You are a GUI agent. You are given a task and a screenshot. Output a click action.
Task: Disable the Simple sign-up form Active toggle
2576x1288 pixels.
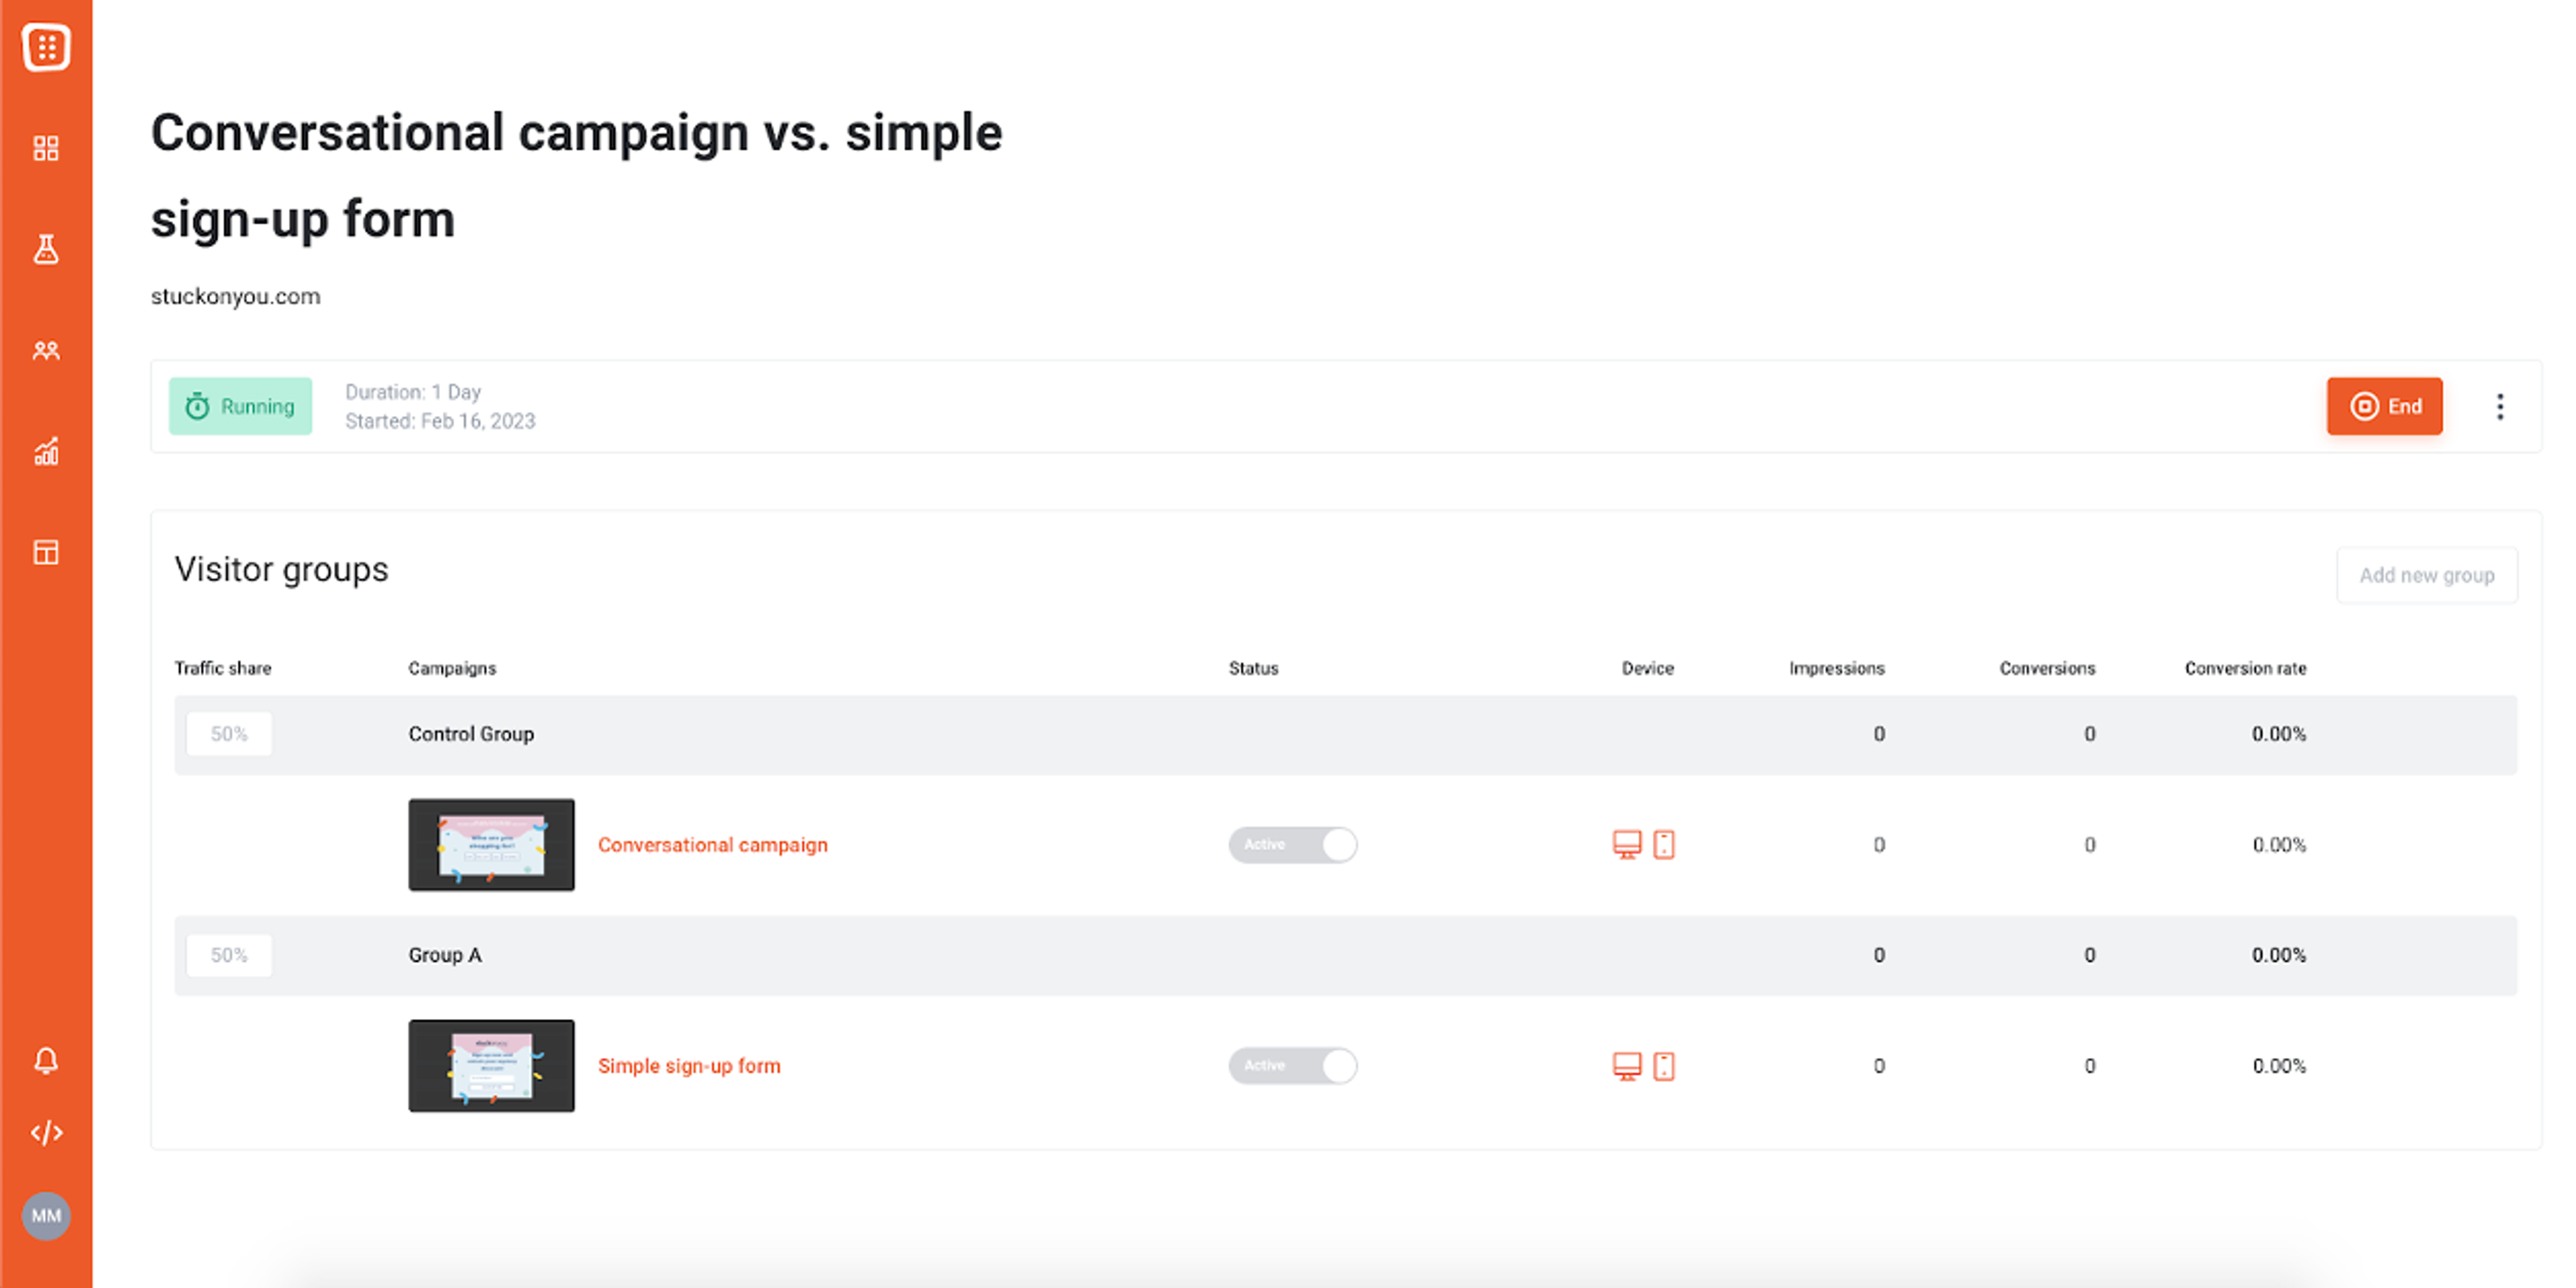[x=1293, y=1066]
